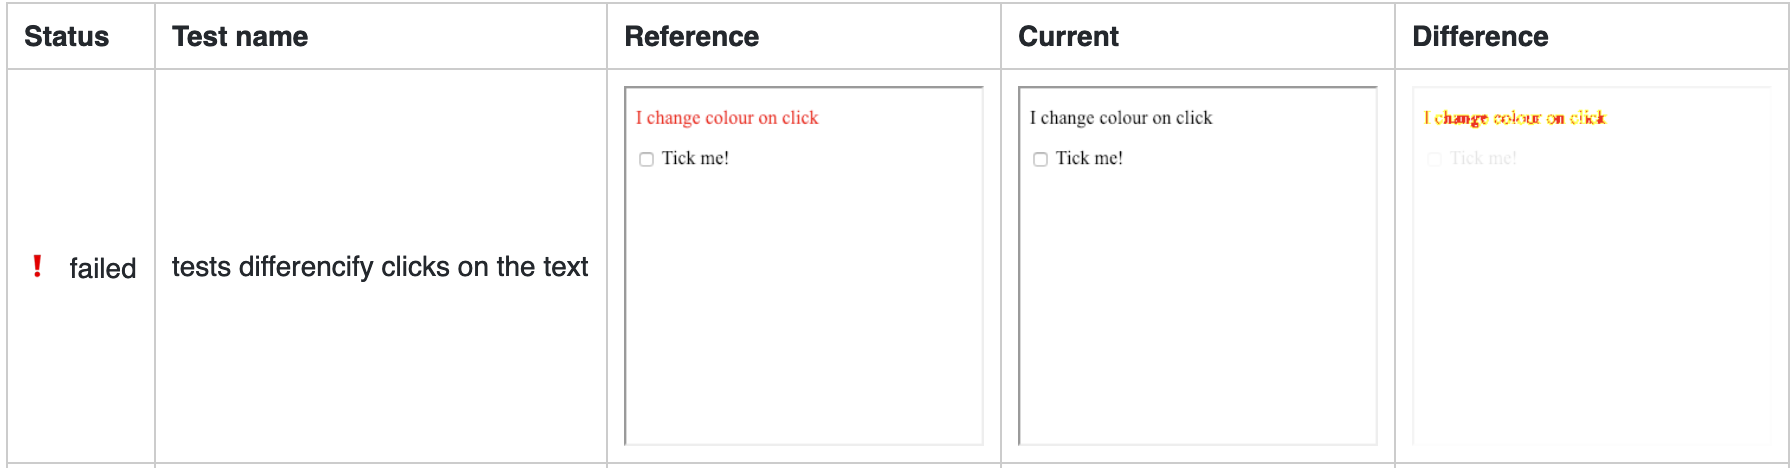1792x468 pixels.
Task: Click faded "Tick me!" label in Difference image
Action: pyautogui.click(x=1483, y=158)
